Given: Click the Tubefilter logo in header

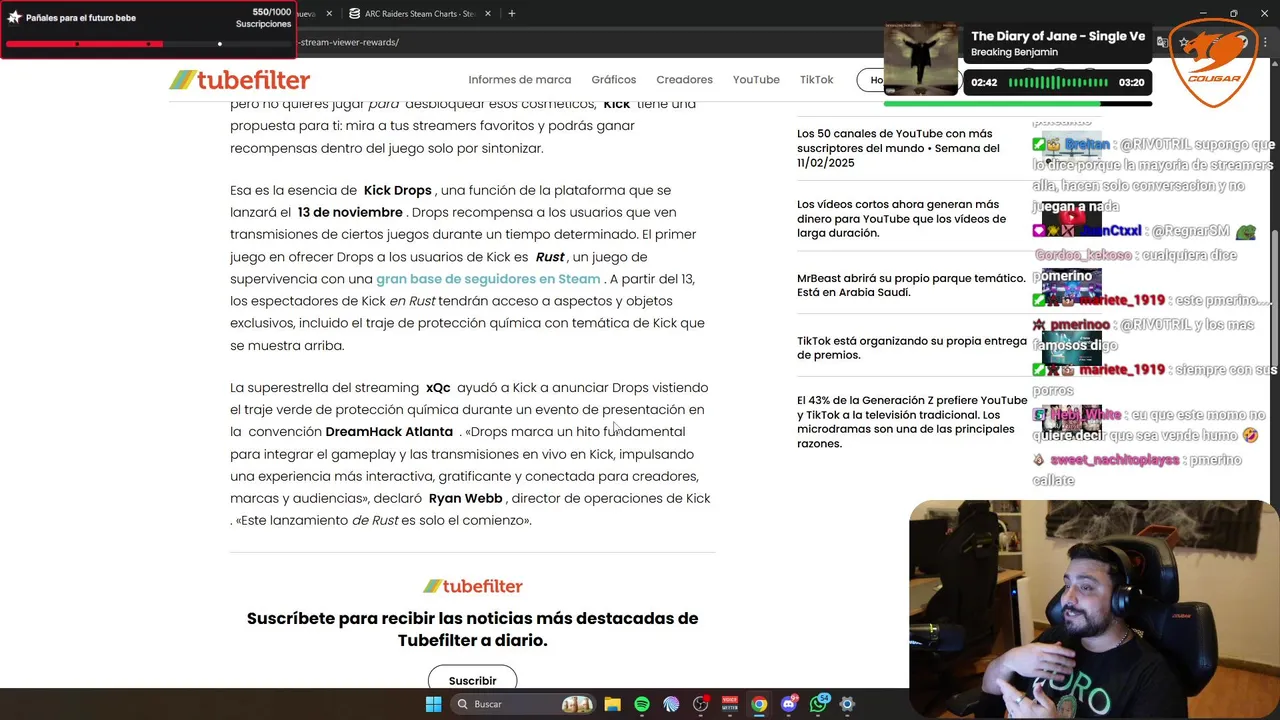Looking at the screenshot, I should point(239,80).
